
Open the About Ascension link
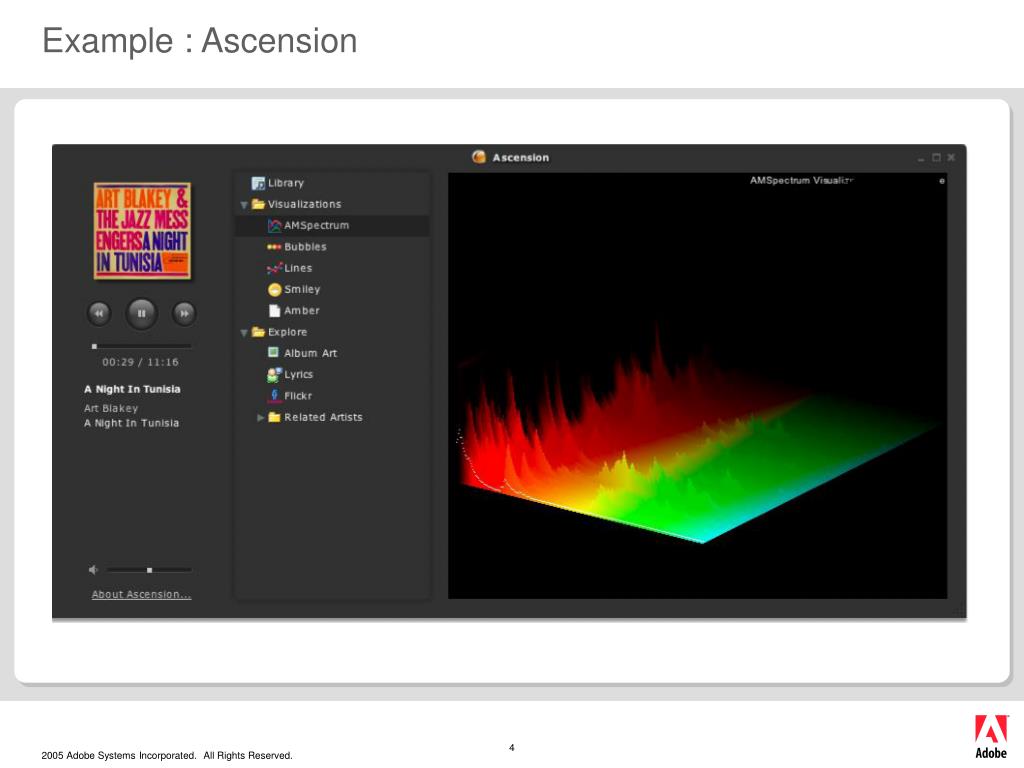pyautogui.click(x=141, y=594)
